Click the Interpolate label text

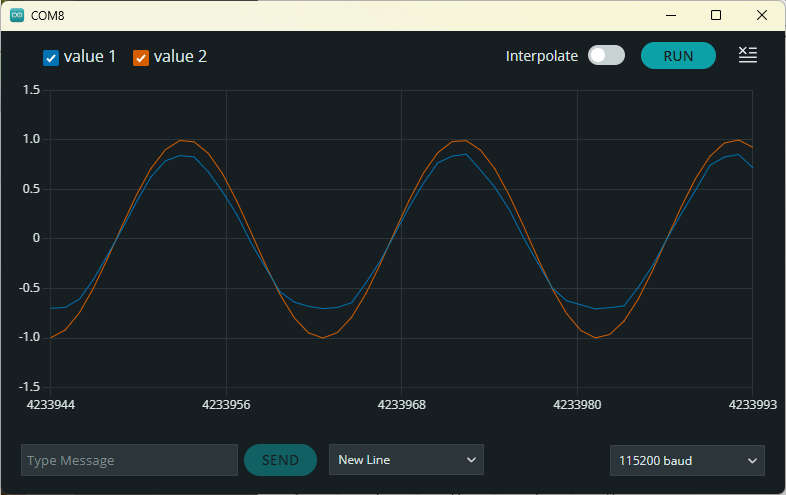coord(542,56)
